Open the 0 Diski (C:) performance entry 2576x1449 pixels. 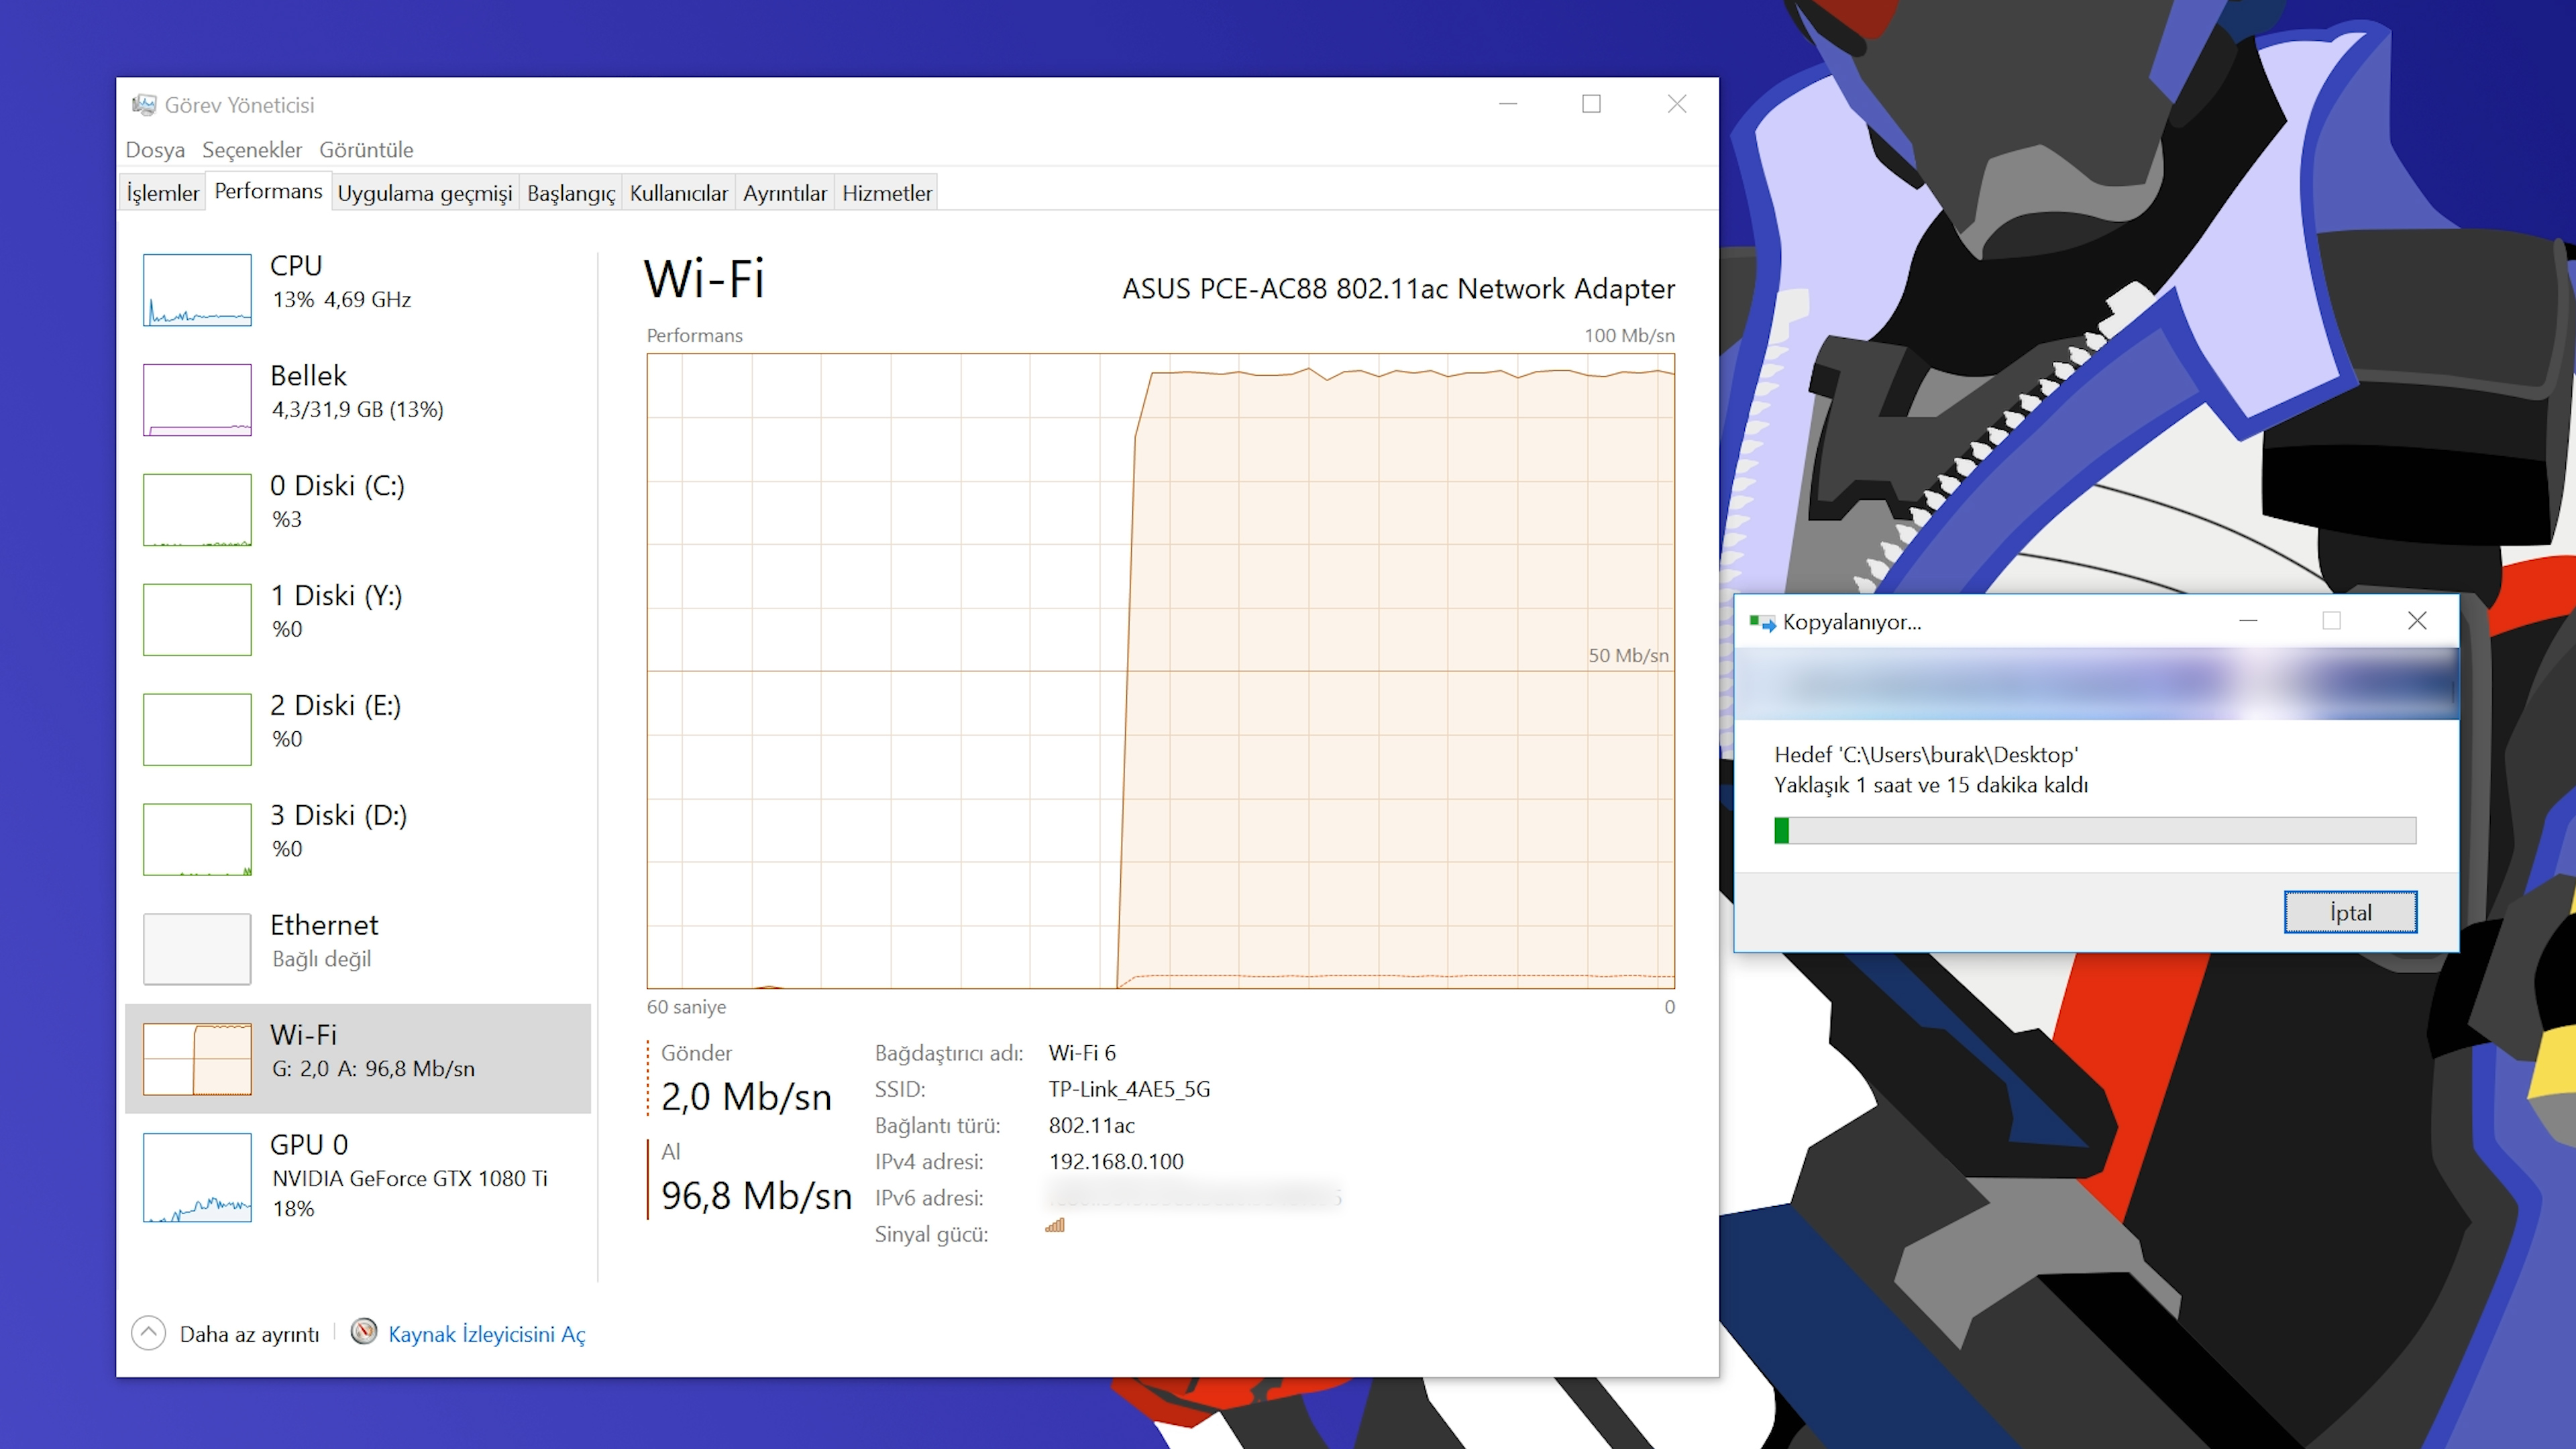pos(358,509)
